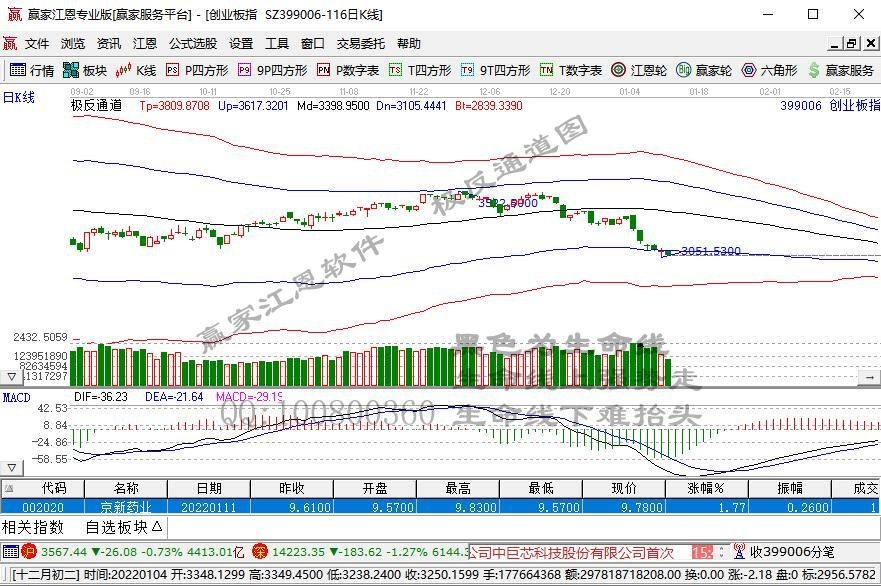The width and height of the screenshot is (881, 586).
Task: Click the scrolling news ticker text
Action: (x=572, y=552)
